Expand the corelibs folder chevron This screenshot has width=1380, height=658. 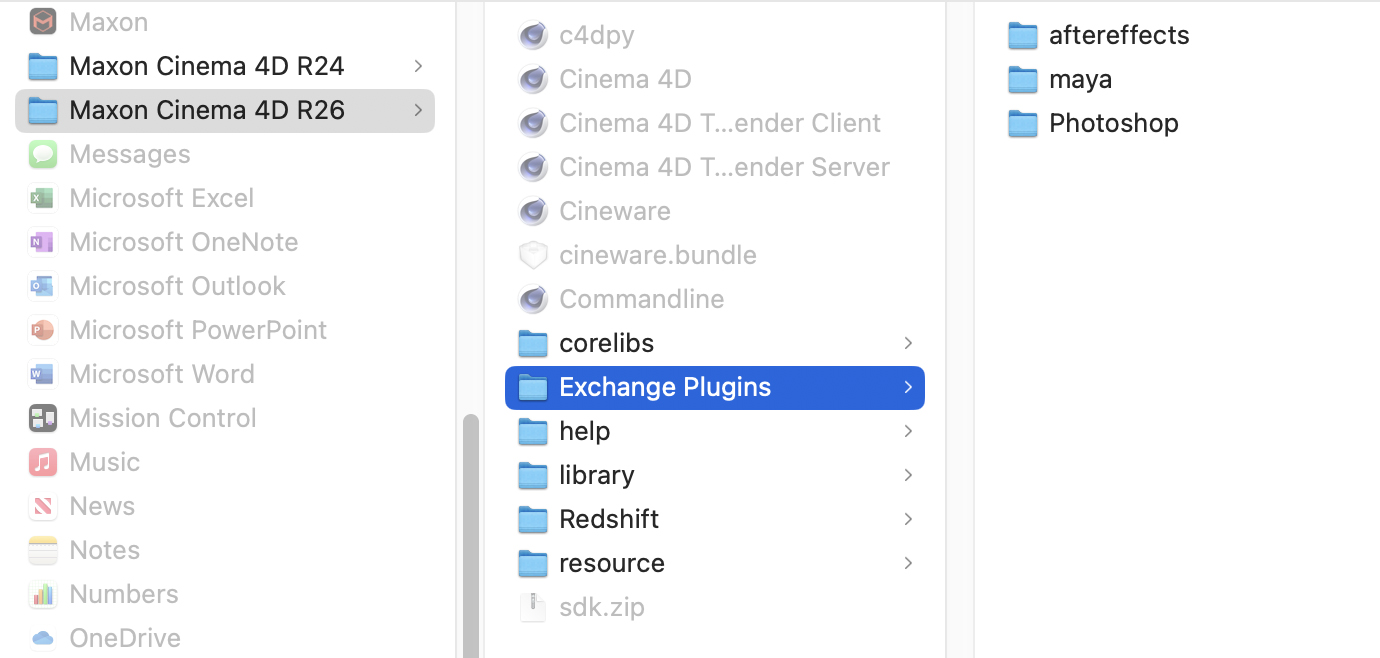pos(908,343)
